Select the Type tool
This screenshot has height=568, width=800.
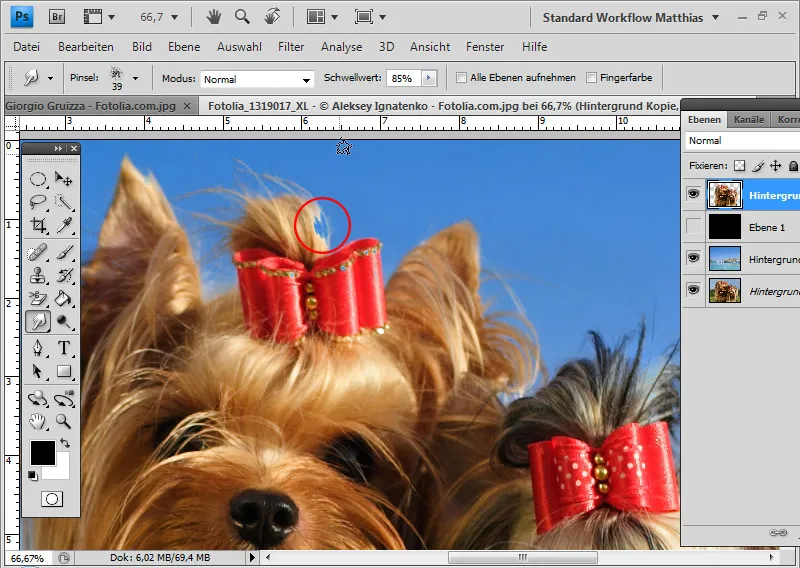tap(64, 348)
